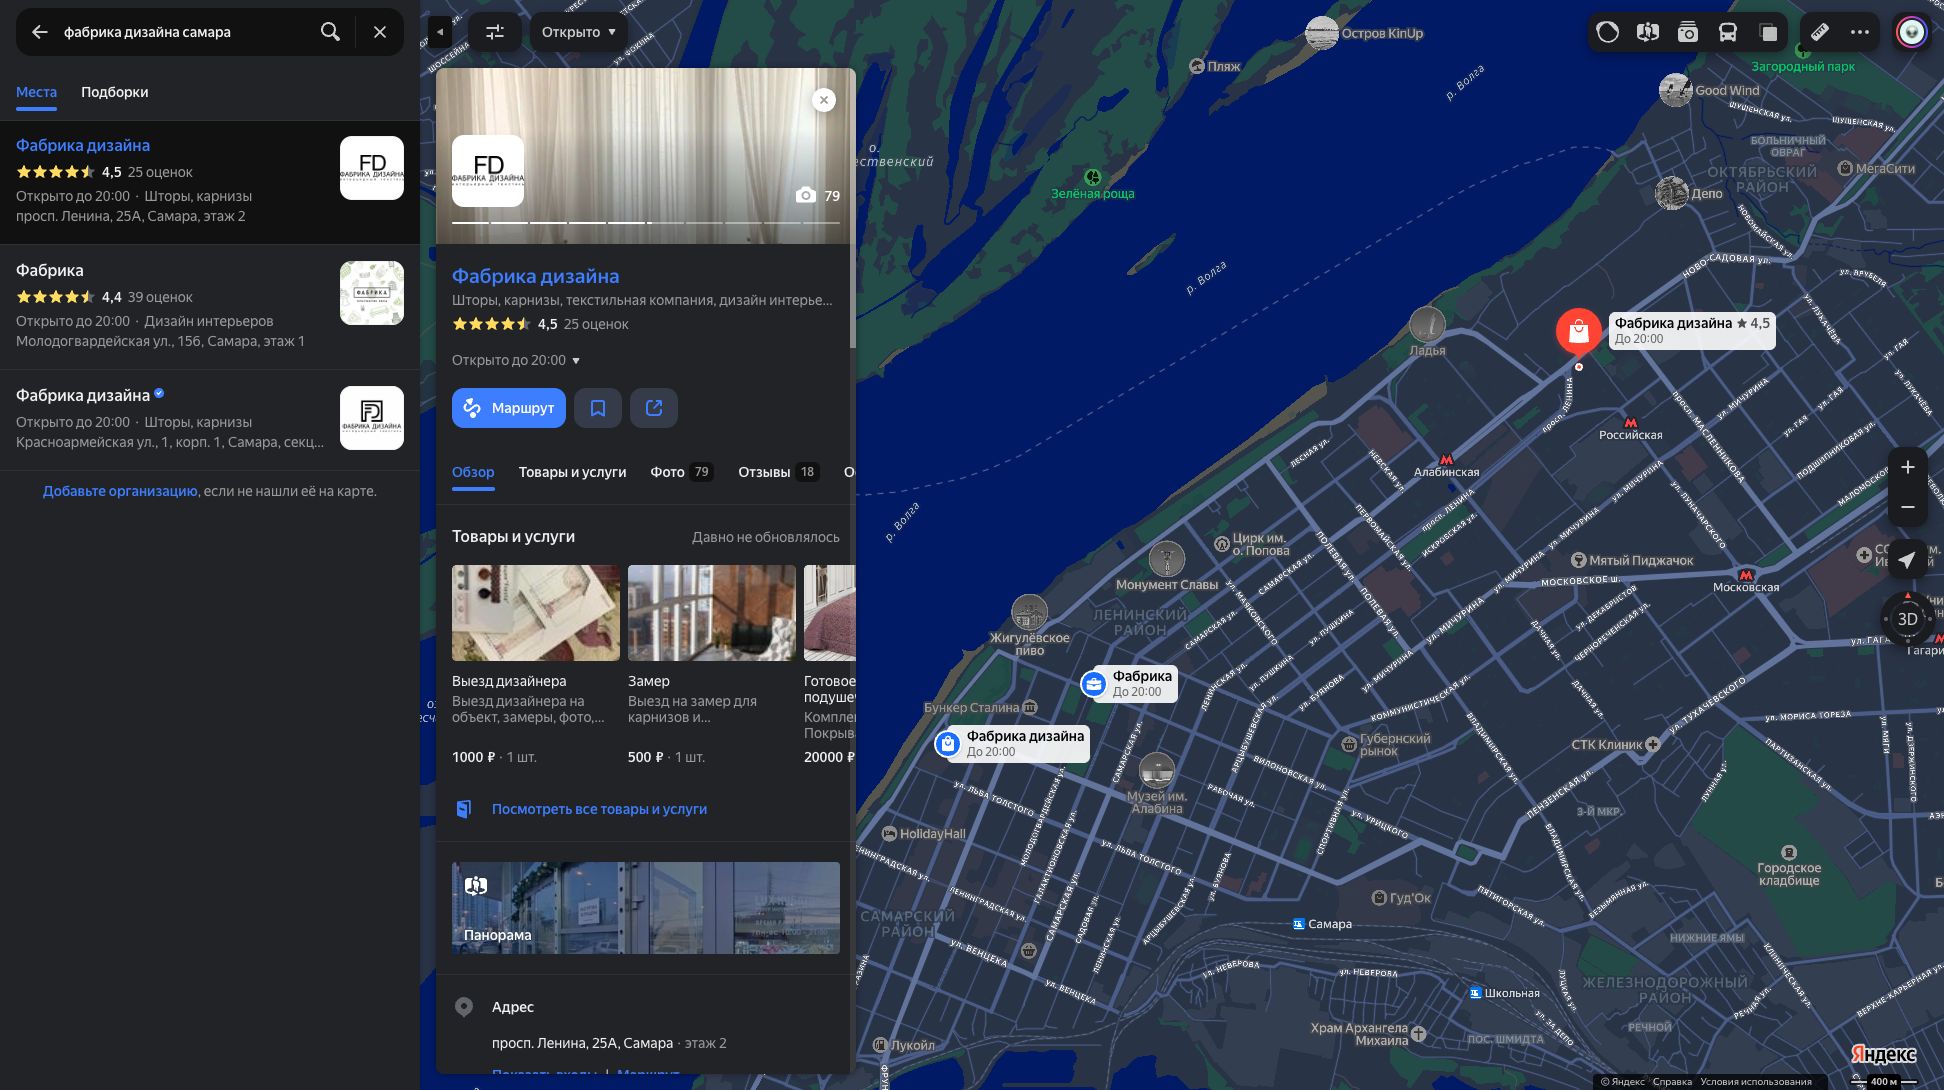Select the ruler distance measuring tool

pos(1820,32)
